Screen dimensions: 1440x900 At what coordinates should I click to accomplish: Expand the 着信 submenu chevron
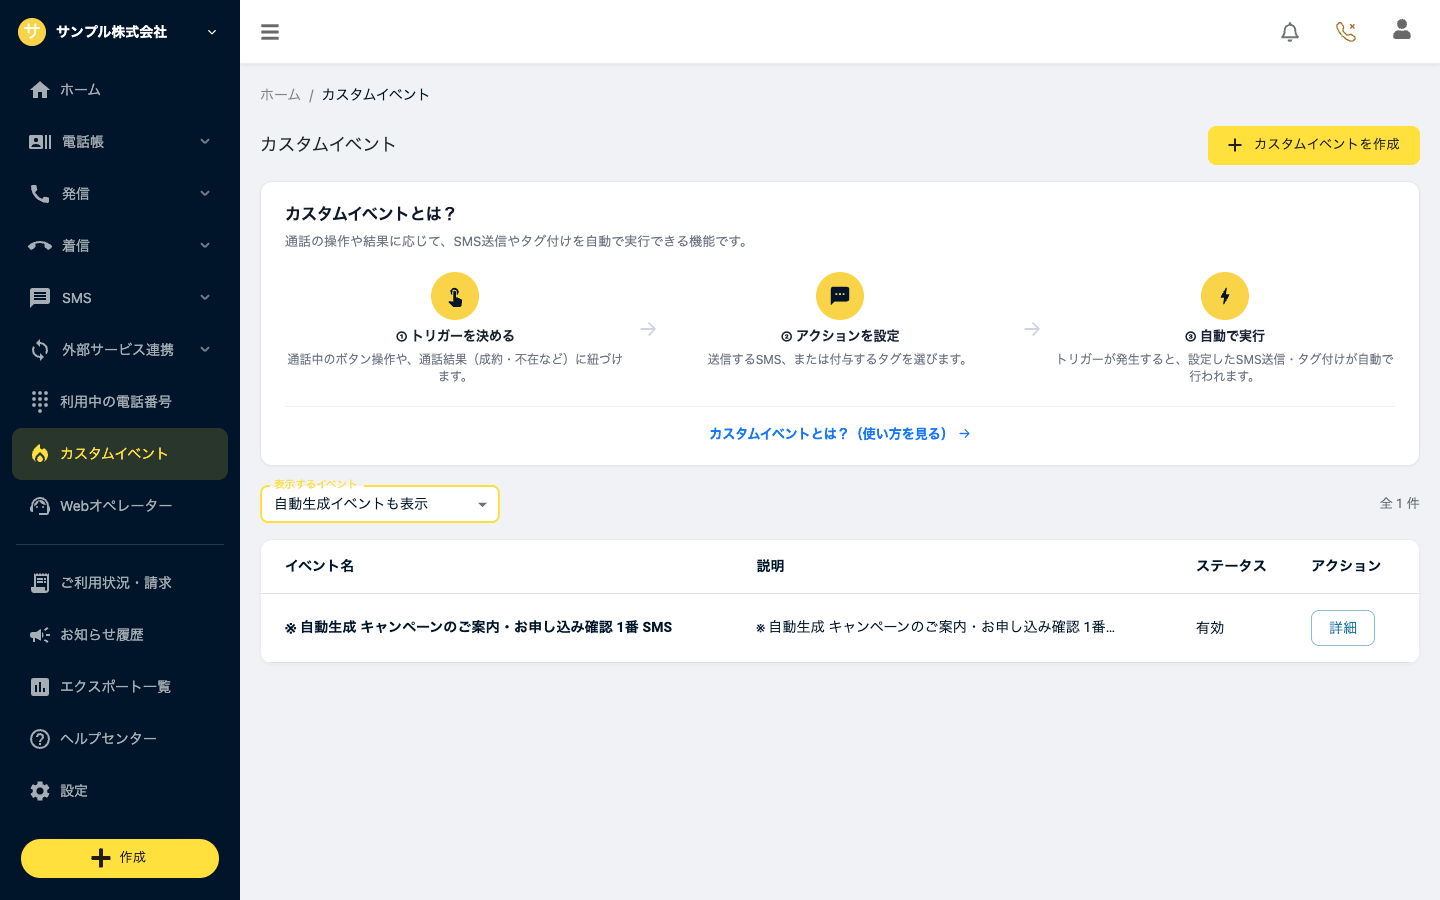pos(205,246)
